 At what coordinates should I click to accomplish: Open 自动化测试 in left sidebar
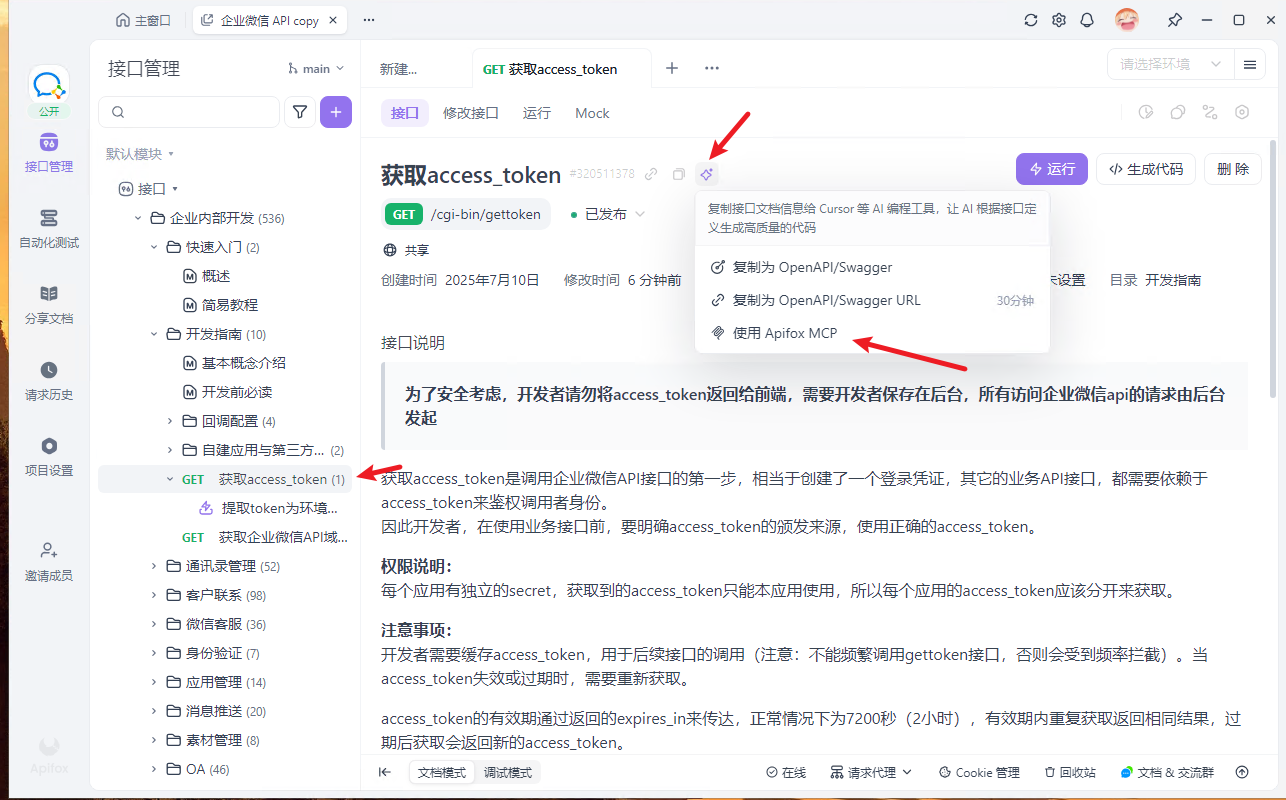[49, 228]
